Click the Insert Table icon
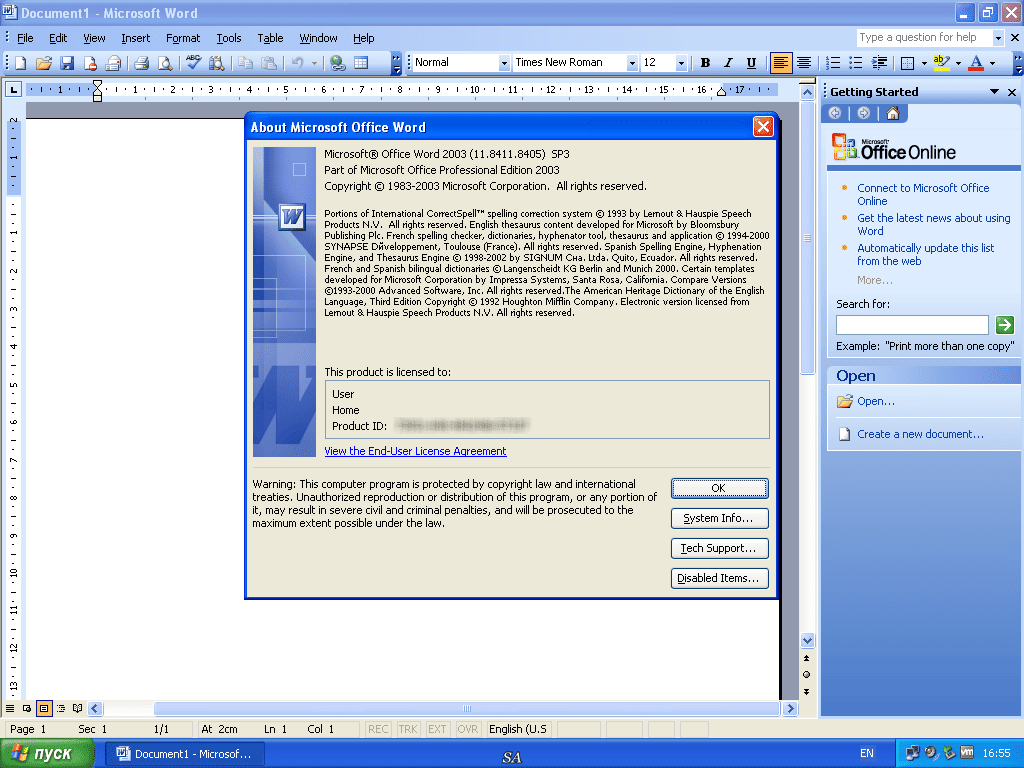1024x768 pixels. click(x=361, y=63)
